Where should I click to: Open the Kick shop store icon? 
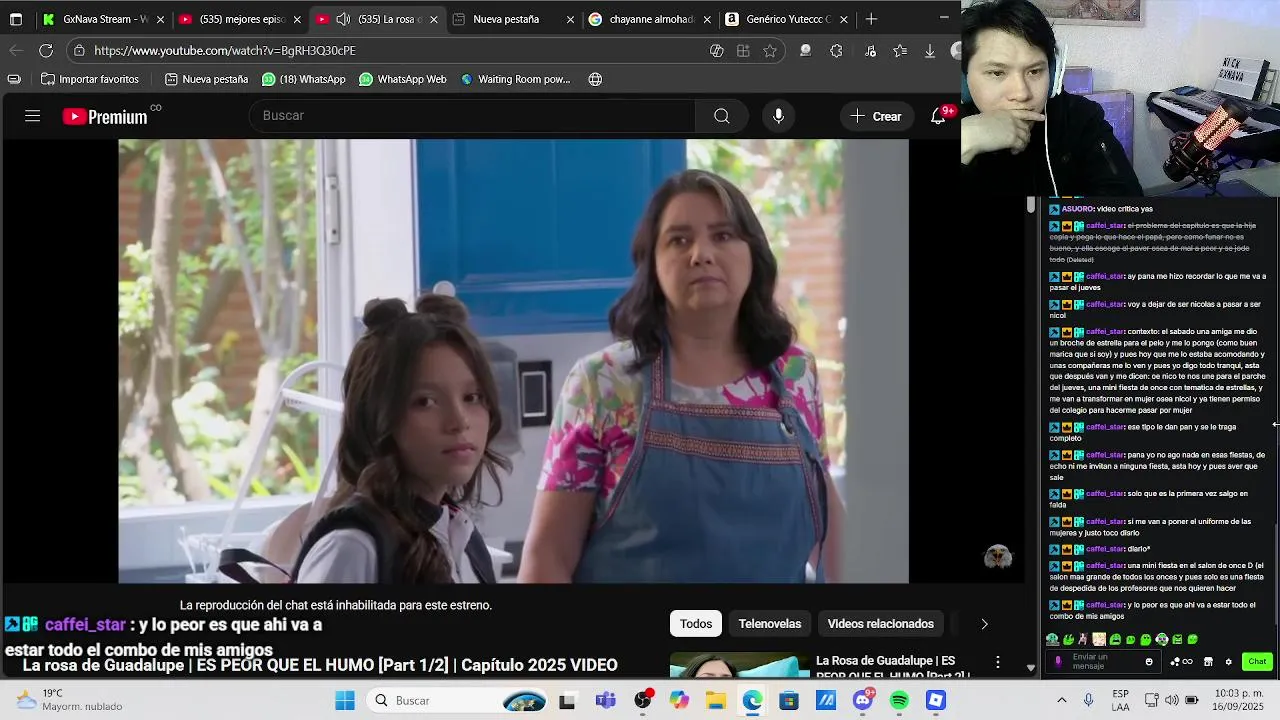tap(1208, 661)
